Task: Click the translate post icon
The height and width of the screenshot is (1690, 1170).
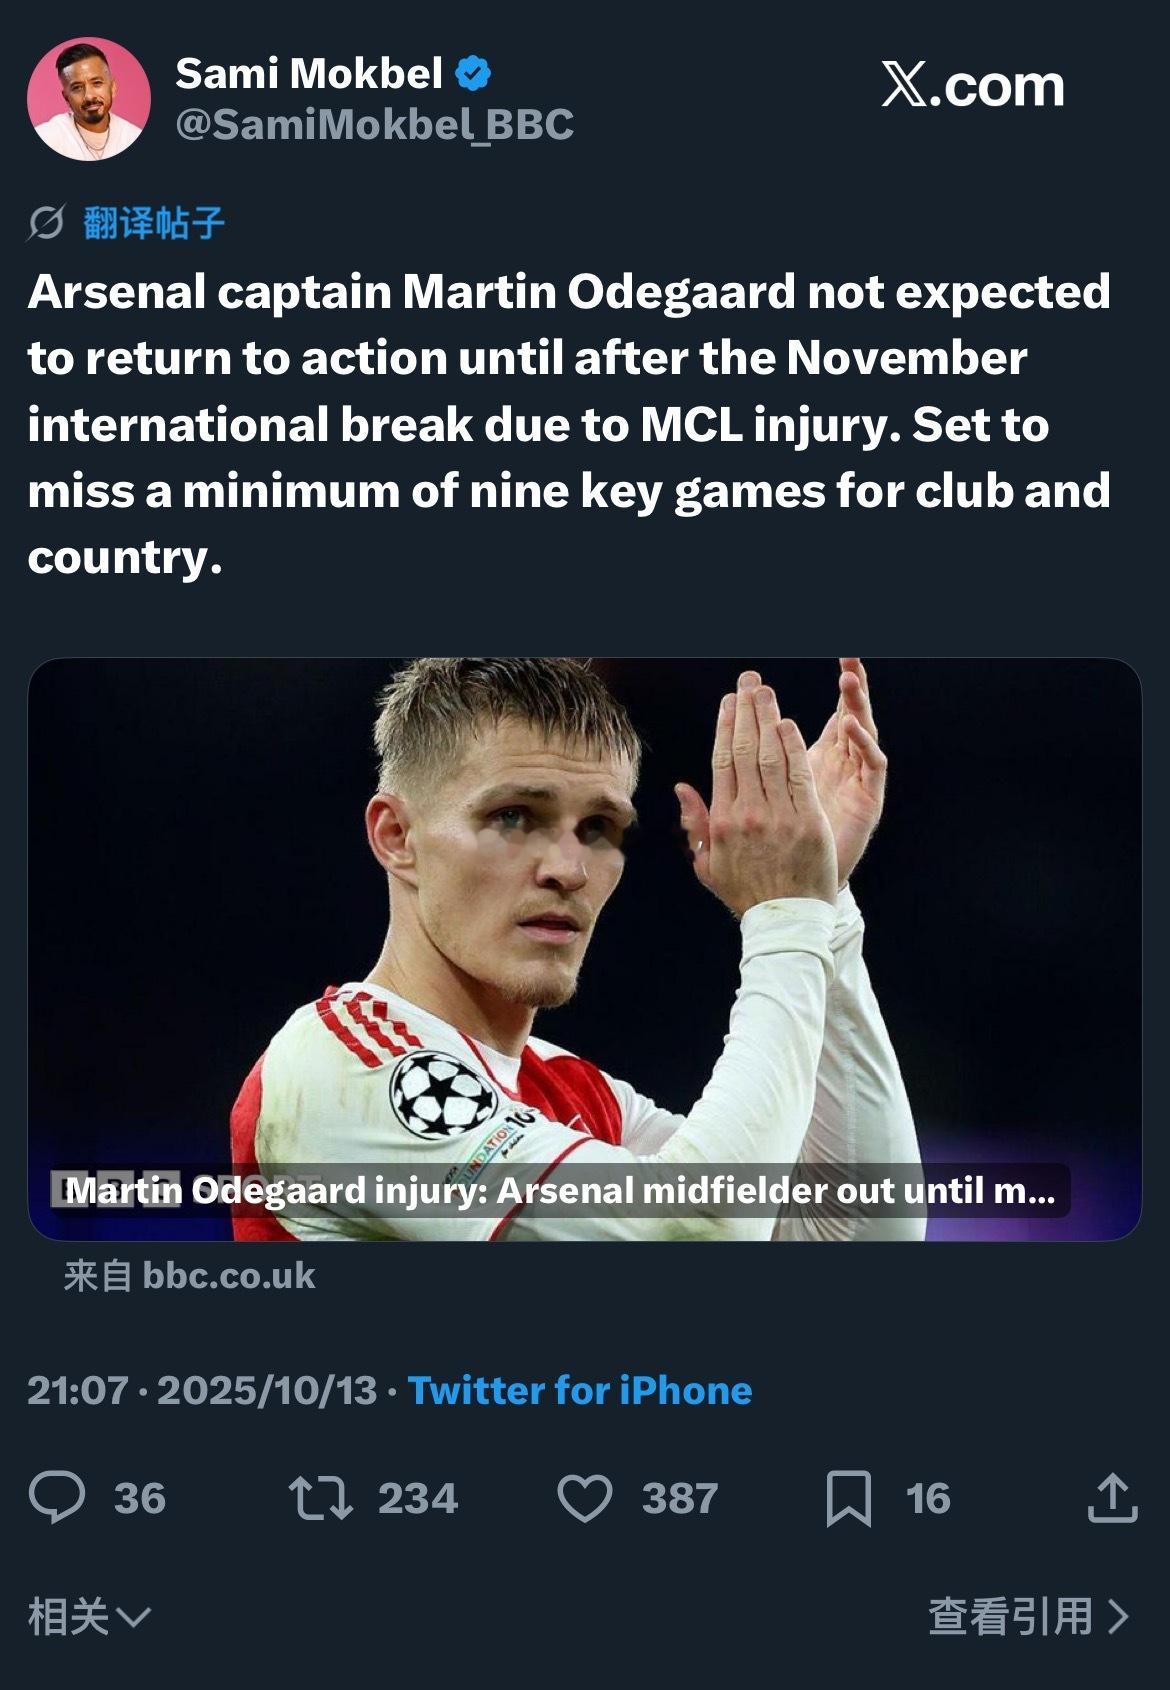Action: pos(46,223)
